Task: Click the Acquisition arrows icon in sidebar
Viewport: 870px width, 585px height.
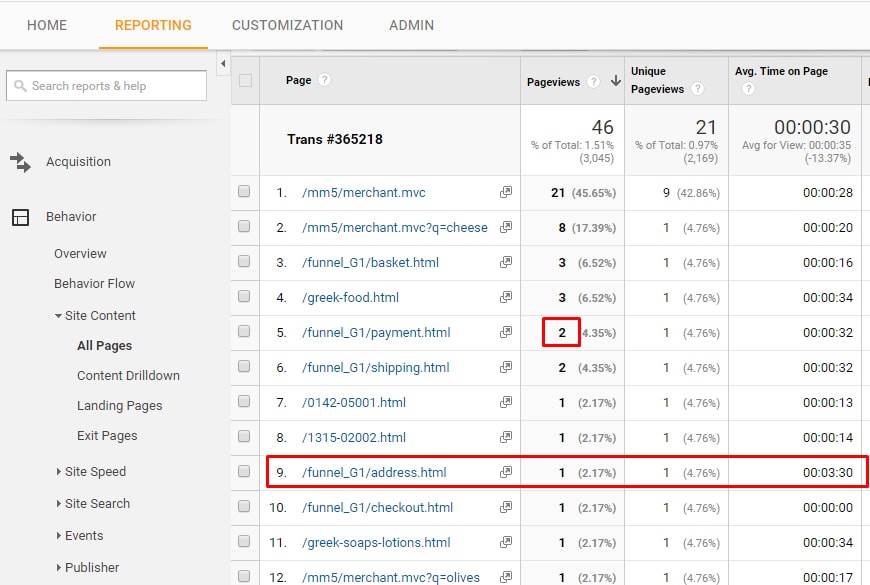Action: click(22, 161)
